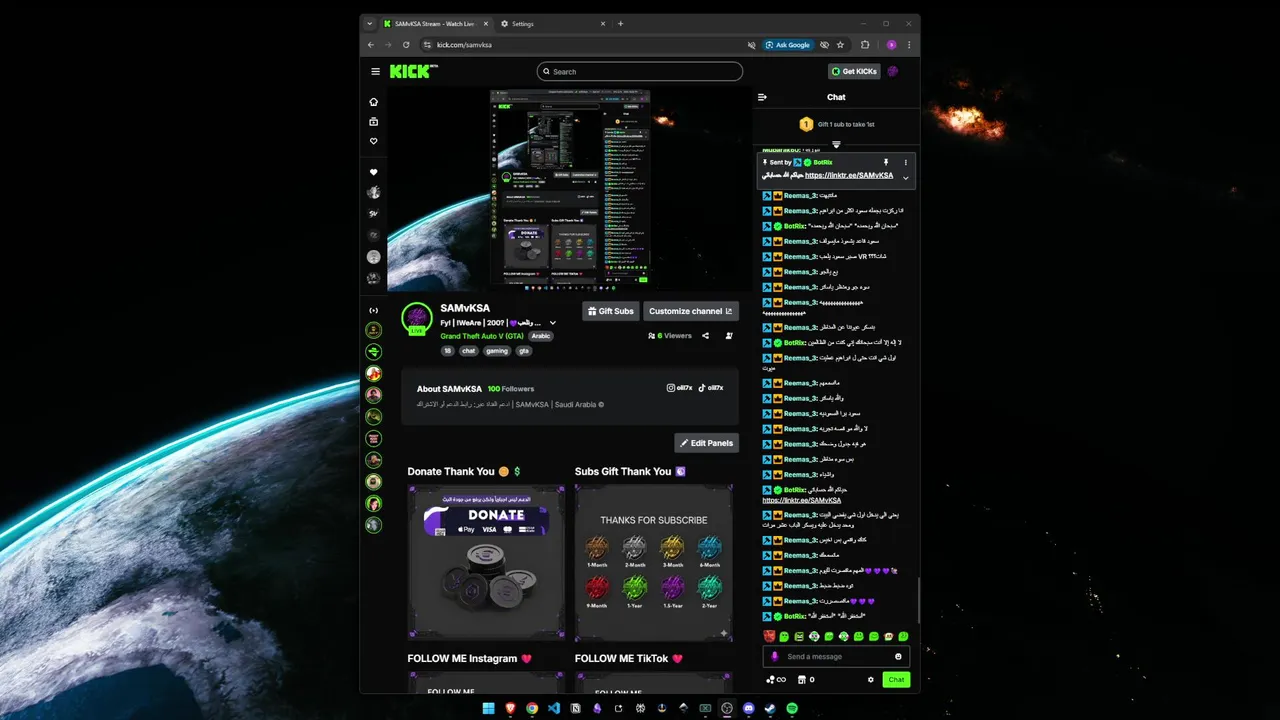Click the channel points infinity icon
This screenshot has width=1280, height=720.
click(775, 680)
